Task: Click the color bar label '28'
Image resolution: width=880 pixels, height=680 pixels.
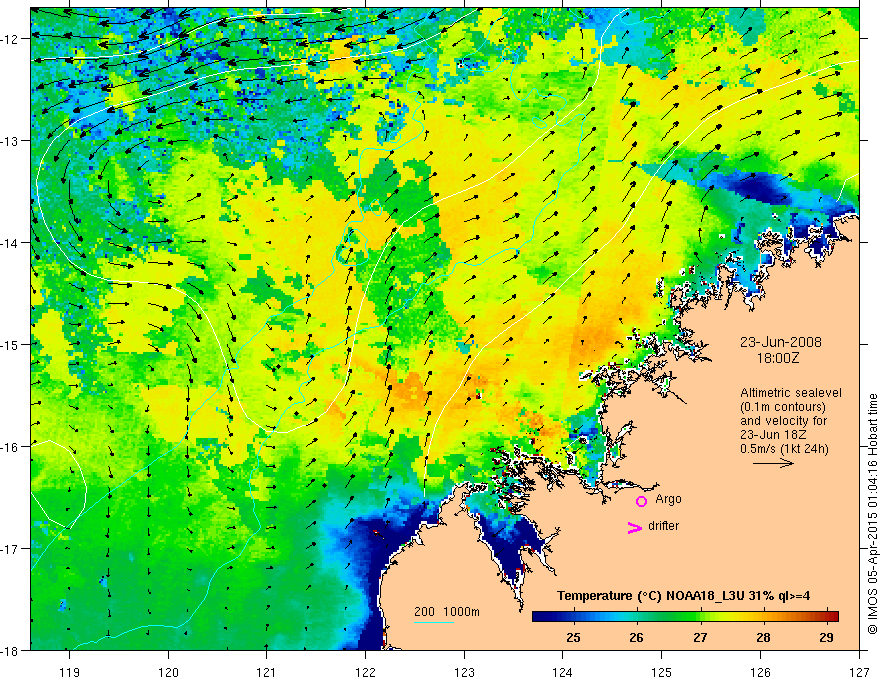Action: [763, 637]
